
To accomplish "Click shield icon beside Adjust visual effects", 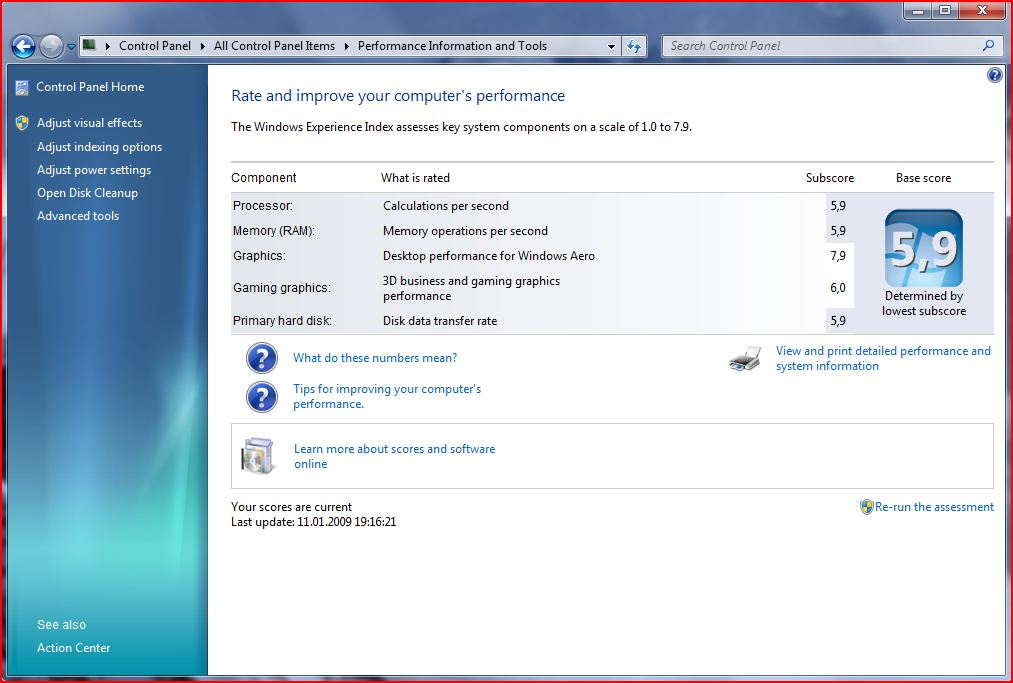I will 22,123.
